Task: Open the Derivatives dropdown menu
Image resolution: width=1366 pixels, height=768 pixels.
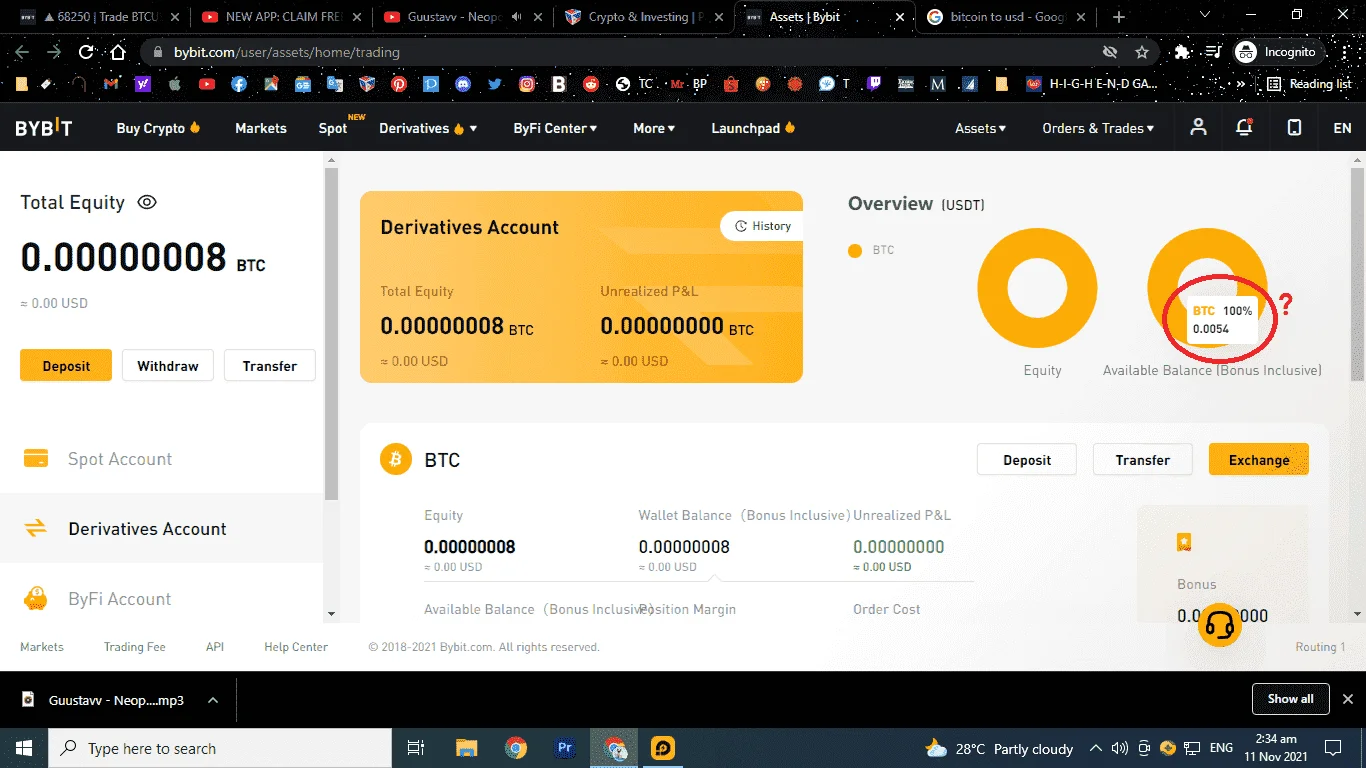Action: point(428,128)
